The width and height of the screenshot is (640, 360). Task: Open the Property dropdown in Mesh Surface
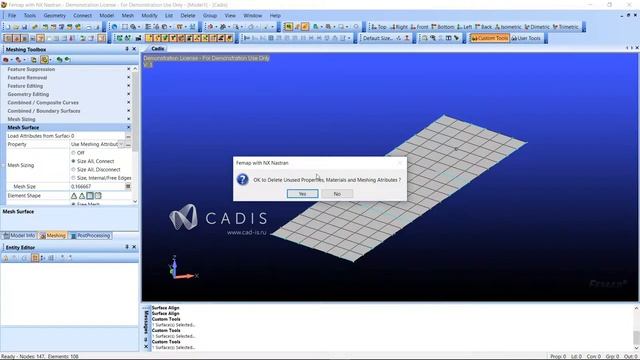pyautogui.click(x=121, y=144)
